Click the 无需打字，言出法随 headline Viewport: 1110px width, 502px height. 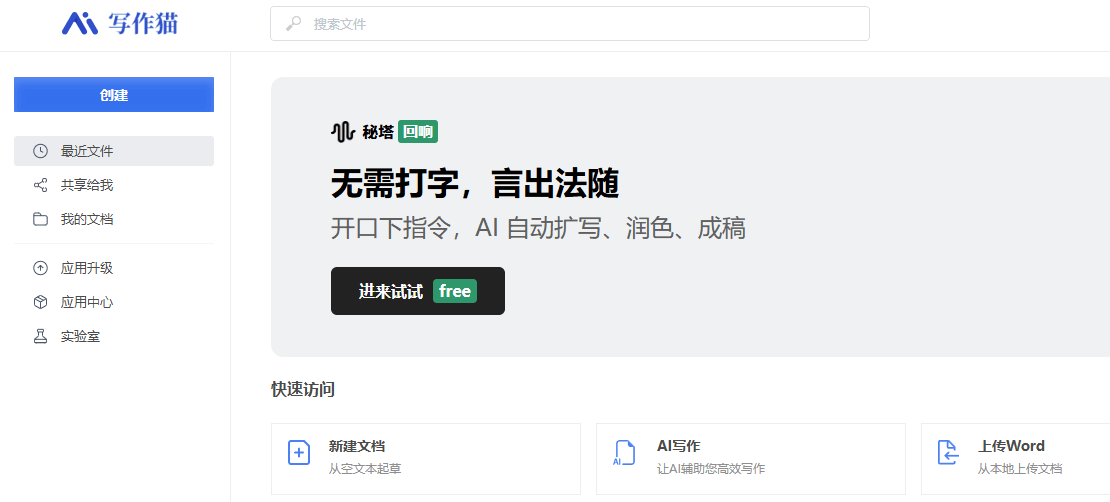[x=475, y=184]
